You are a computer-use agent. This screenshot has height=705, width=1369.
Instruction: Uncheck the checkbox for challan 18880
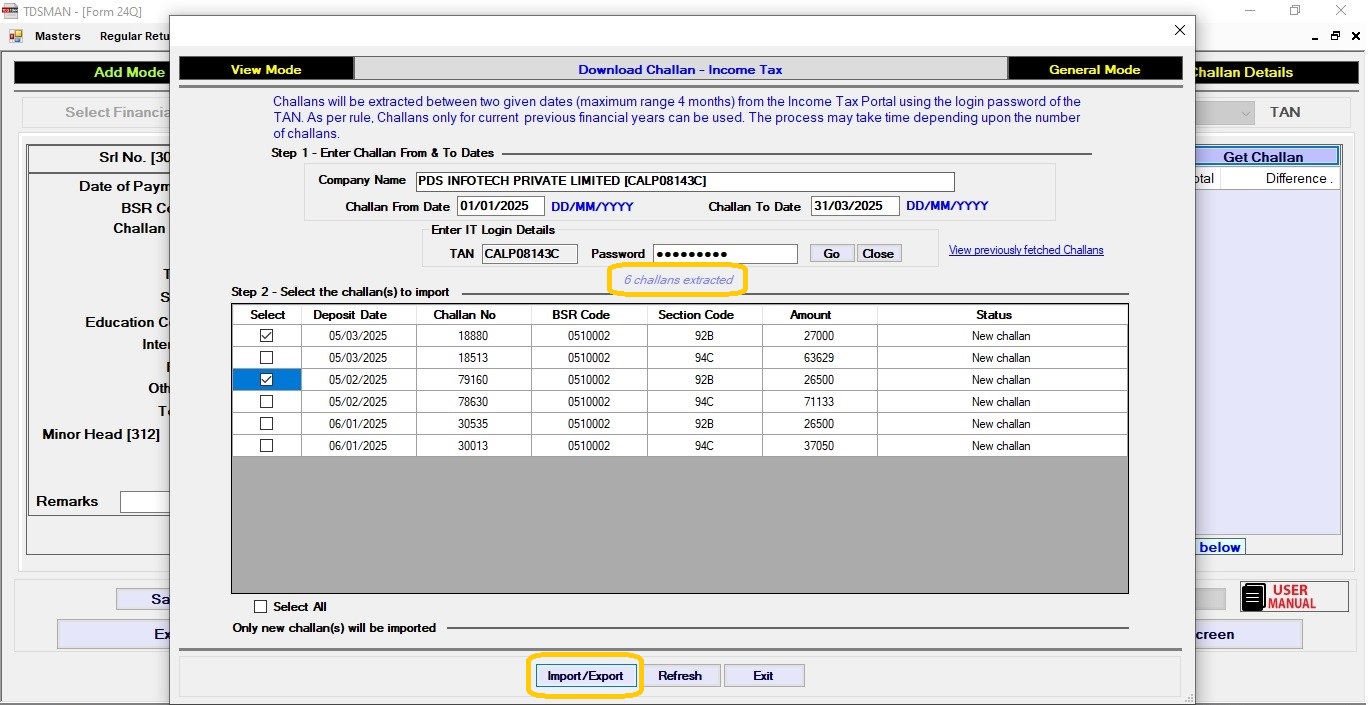coord(266,336)
